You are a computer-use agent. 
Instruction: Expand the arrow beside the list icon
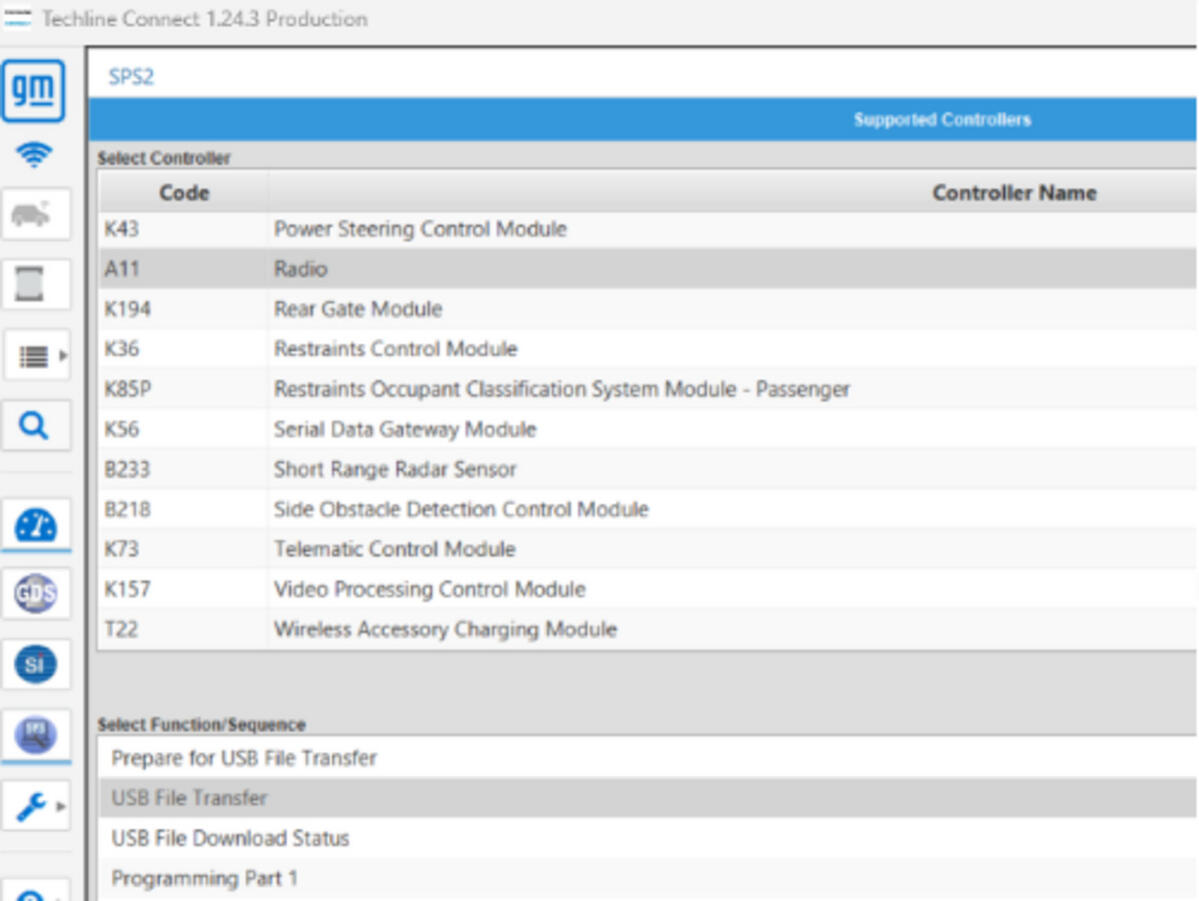tap(63, 356)
